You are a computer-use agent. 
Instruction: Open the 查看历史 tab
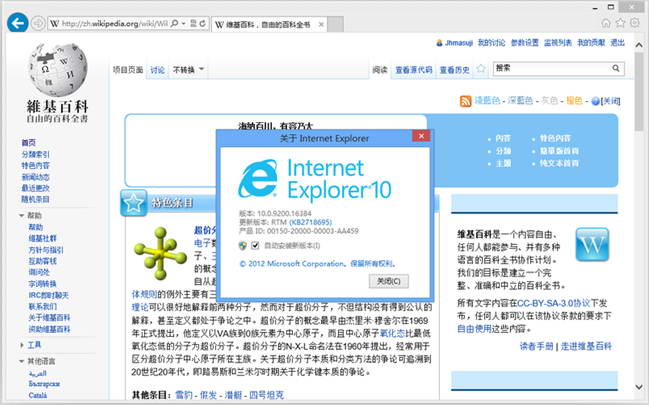(454, 70)
